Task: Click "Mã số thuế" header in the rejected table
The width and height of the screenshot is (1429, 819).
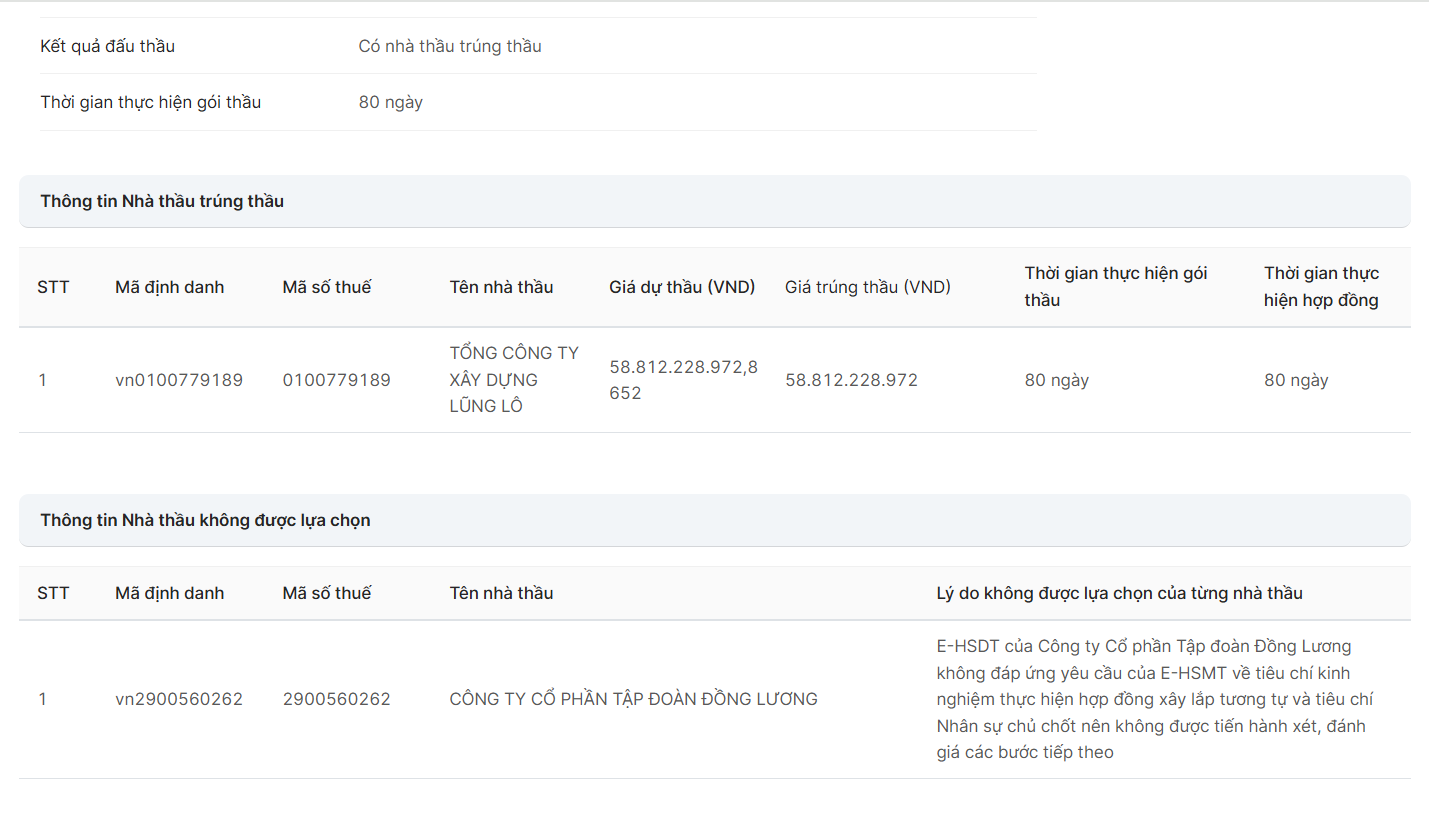Action: [x=326, y=593]
